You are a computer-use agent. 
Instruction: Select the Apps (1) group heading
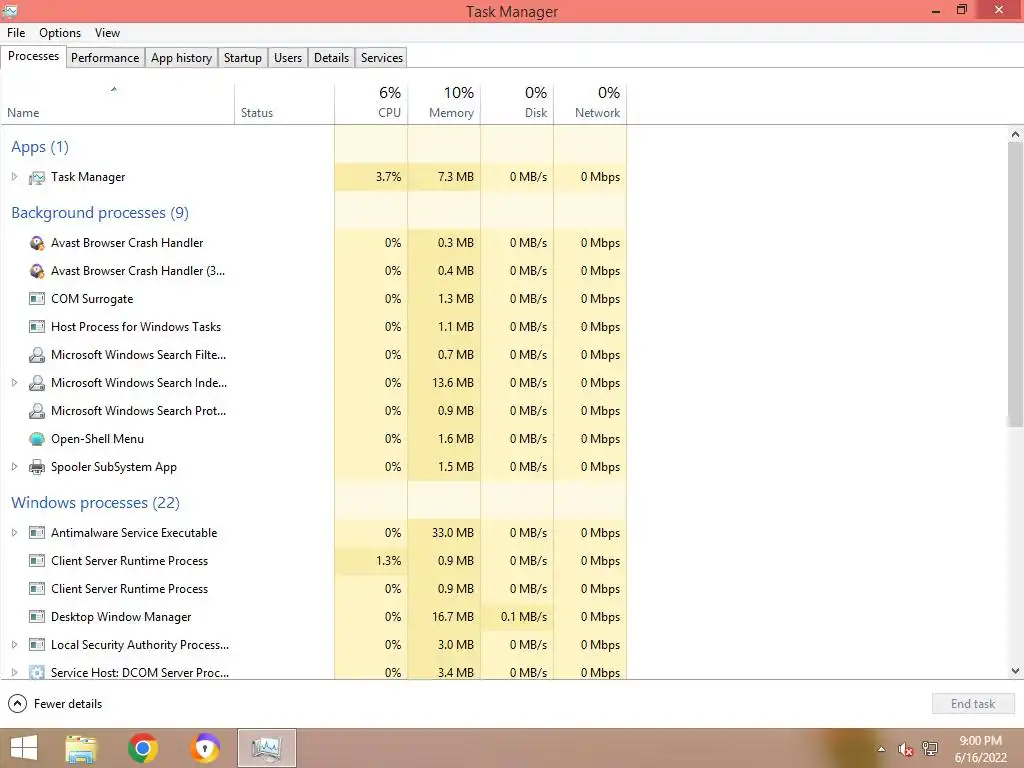pyautogui.click(x=40, y=147)
